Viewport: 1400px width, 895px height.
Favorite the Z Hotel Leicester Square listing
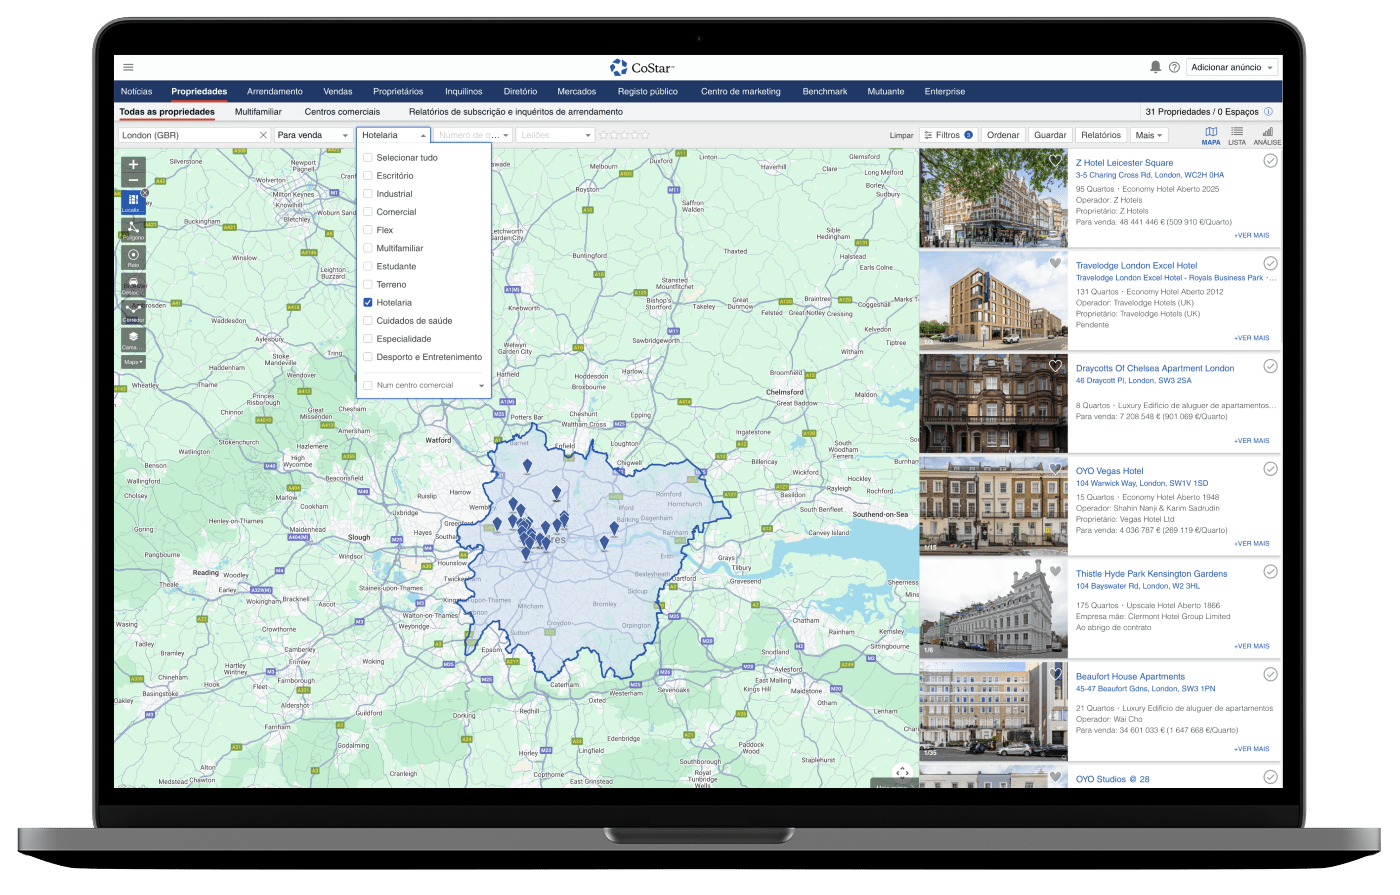(1054, 160)
